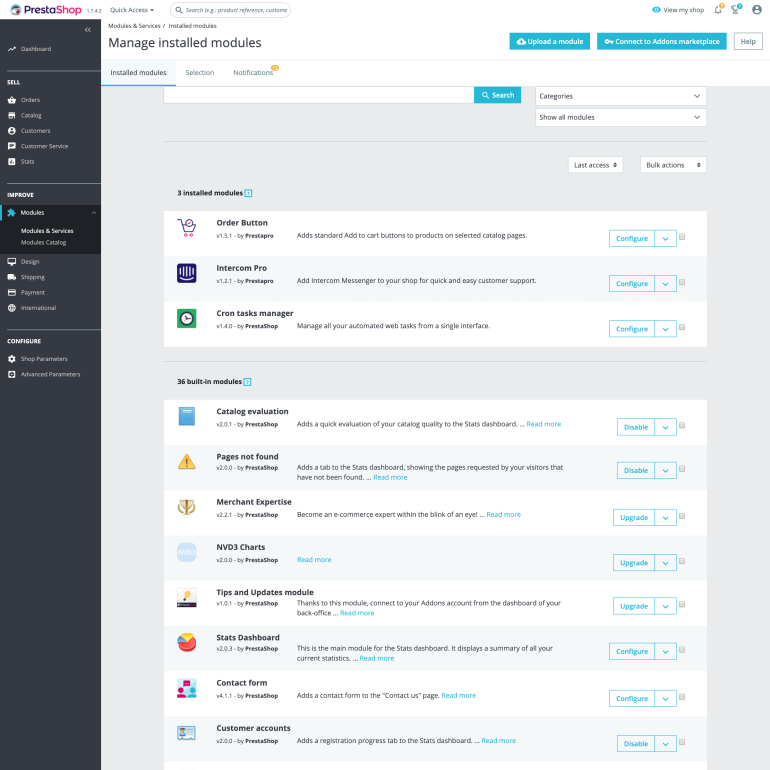The image size is (770, 770).
Task: Open the Bulk actions dropdown
Action: pyautogui.click(x=673, y=165)
